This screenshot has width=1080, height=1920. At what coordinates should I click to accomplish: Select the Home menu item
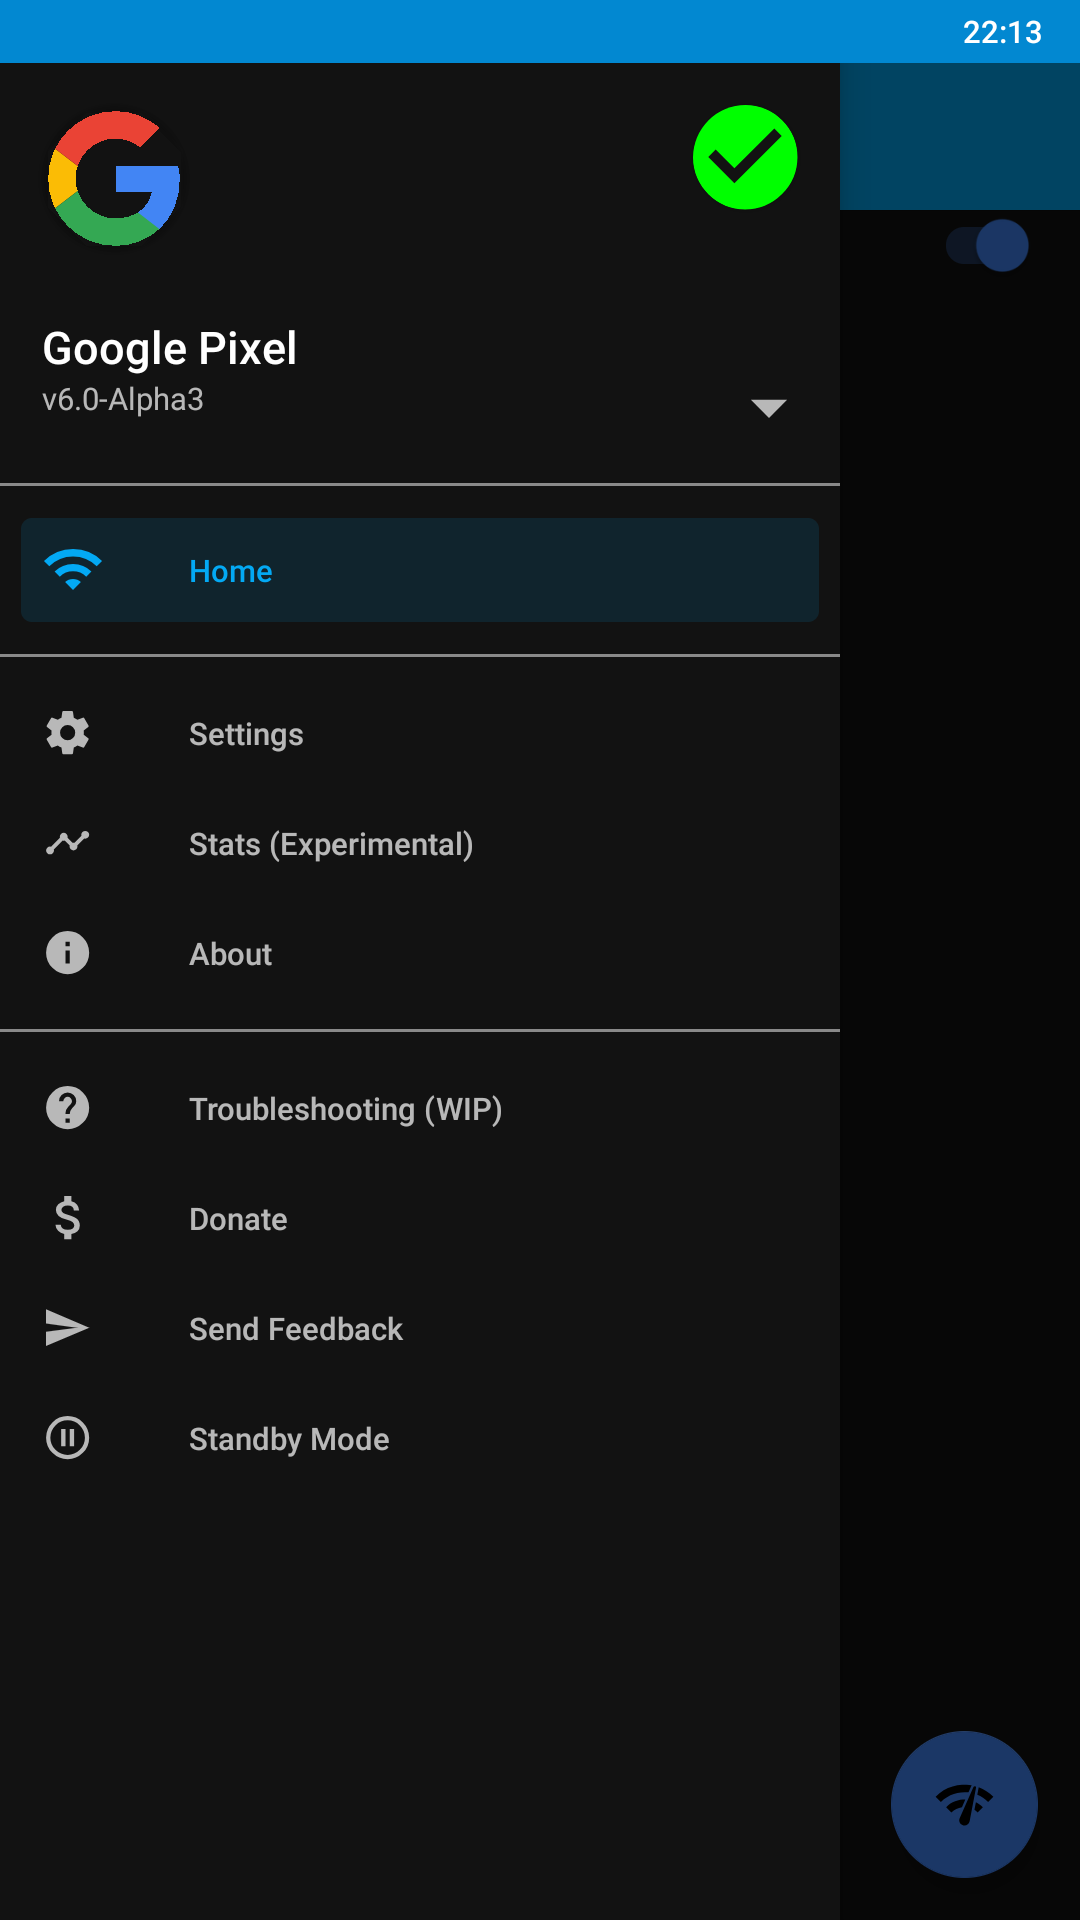[x=231, y=571]
